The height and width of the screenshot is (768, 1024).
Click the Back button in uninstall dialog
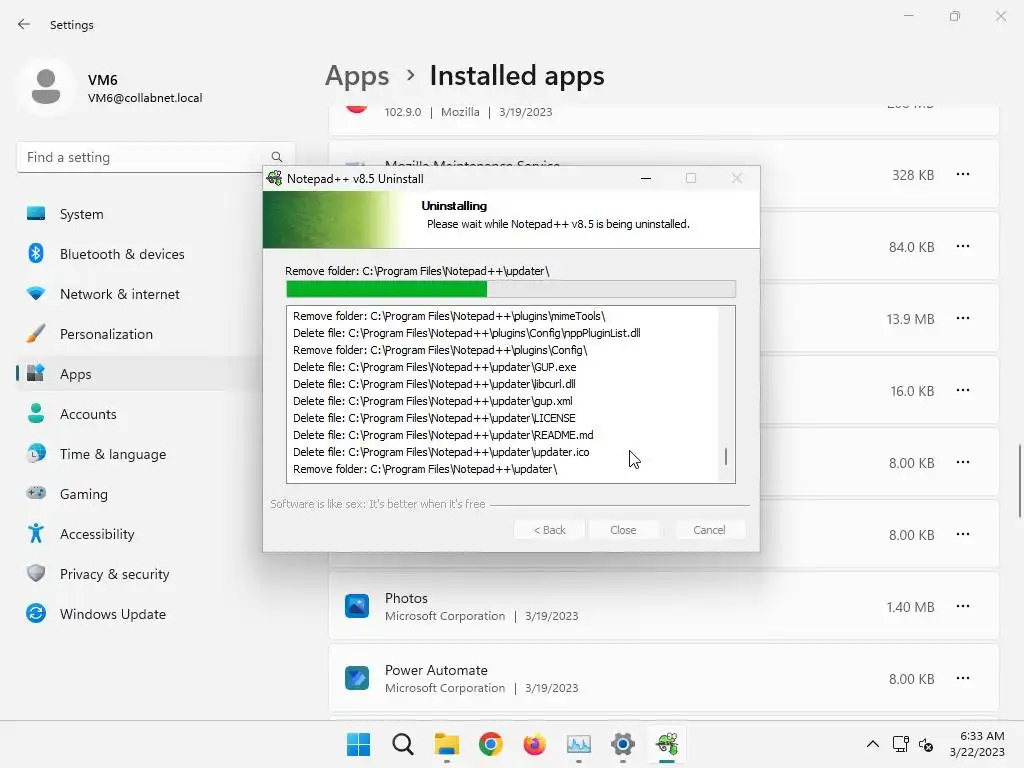(x=549, y=530)
